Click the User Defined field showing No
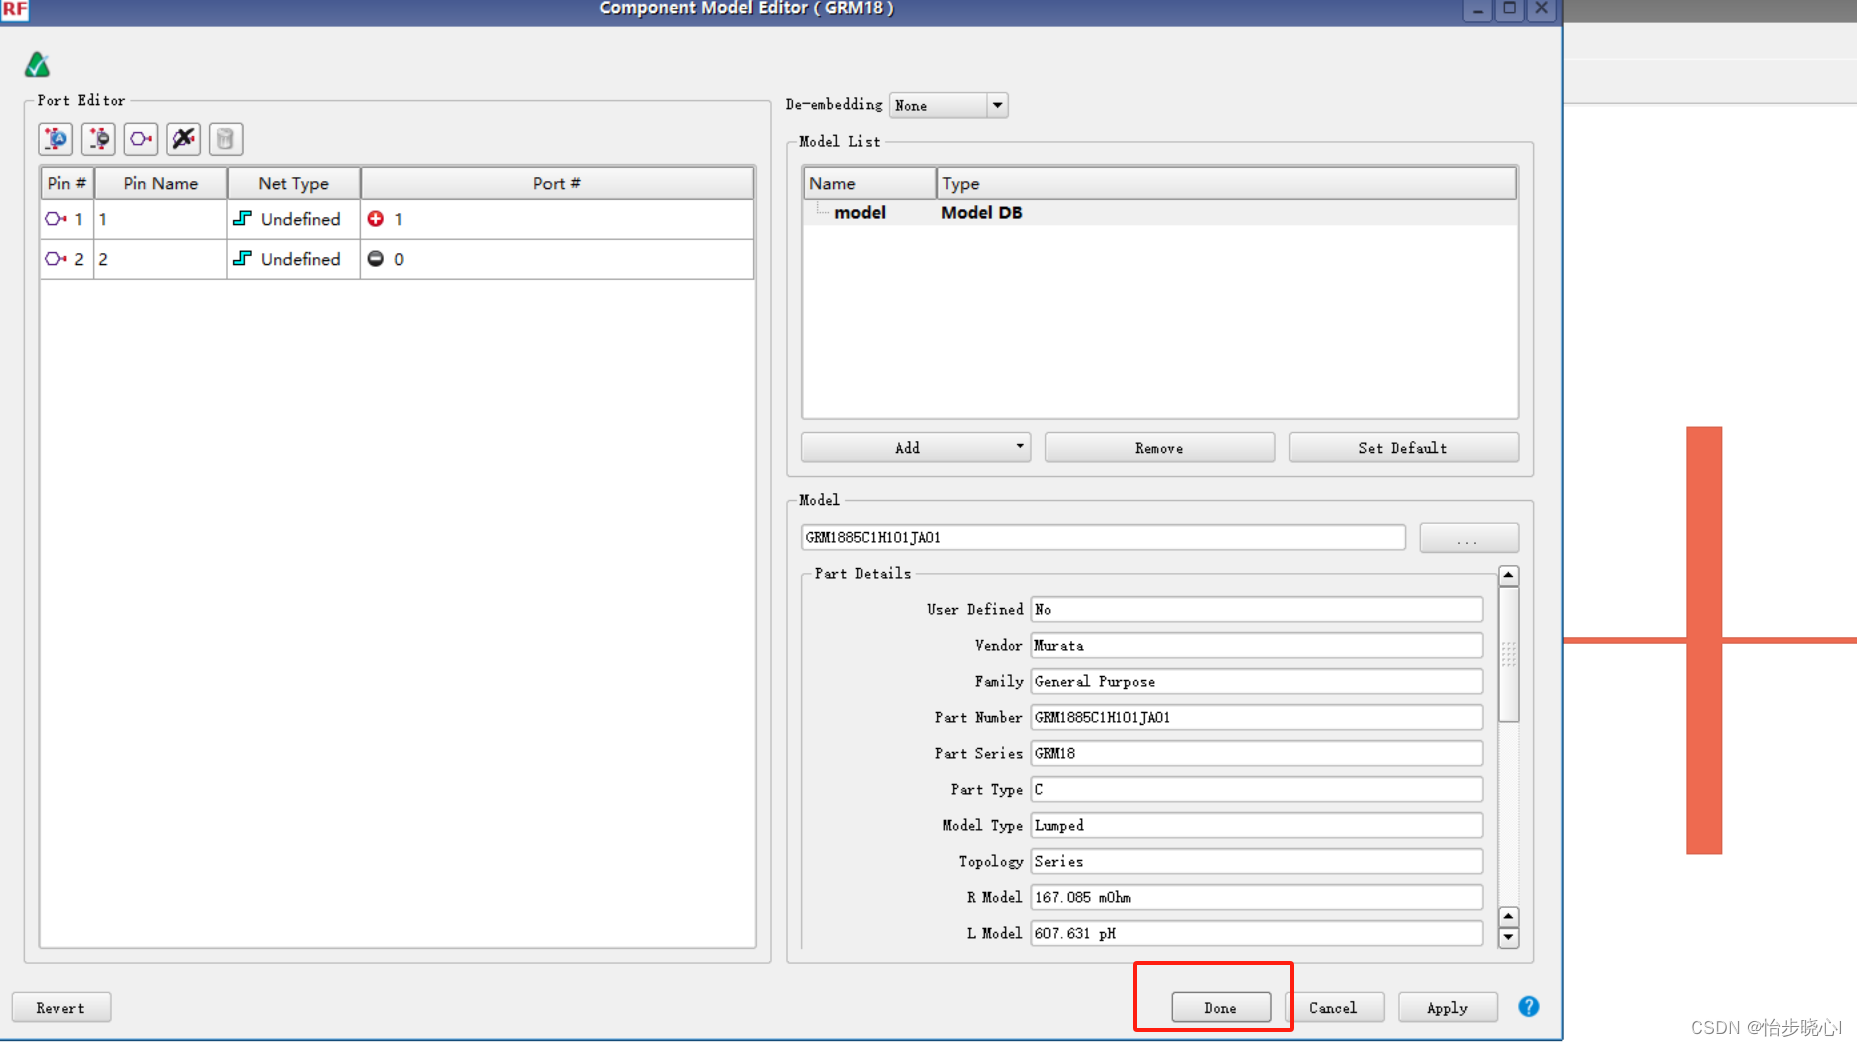This screenshot has width=1857, height=1046. pos(1256,609)
